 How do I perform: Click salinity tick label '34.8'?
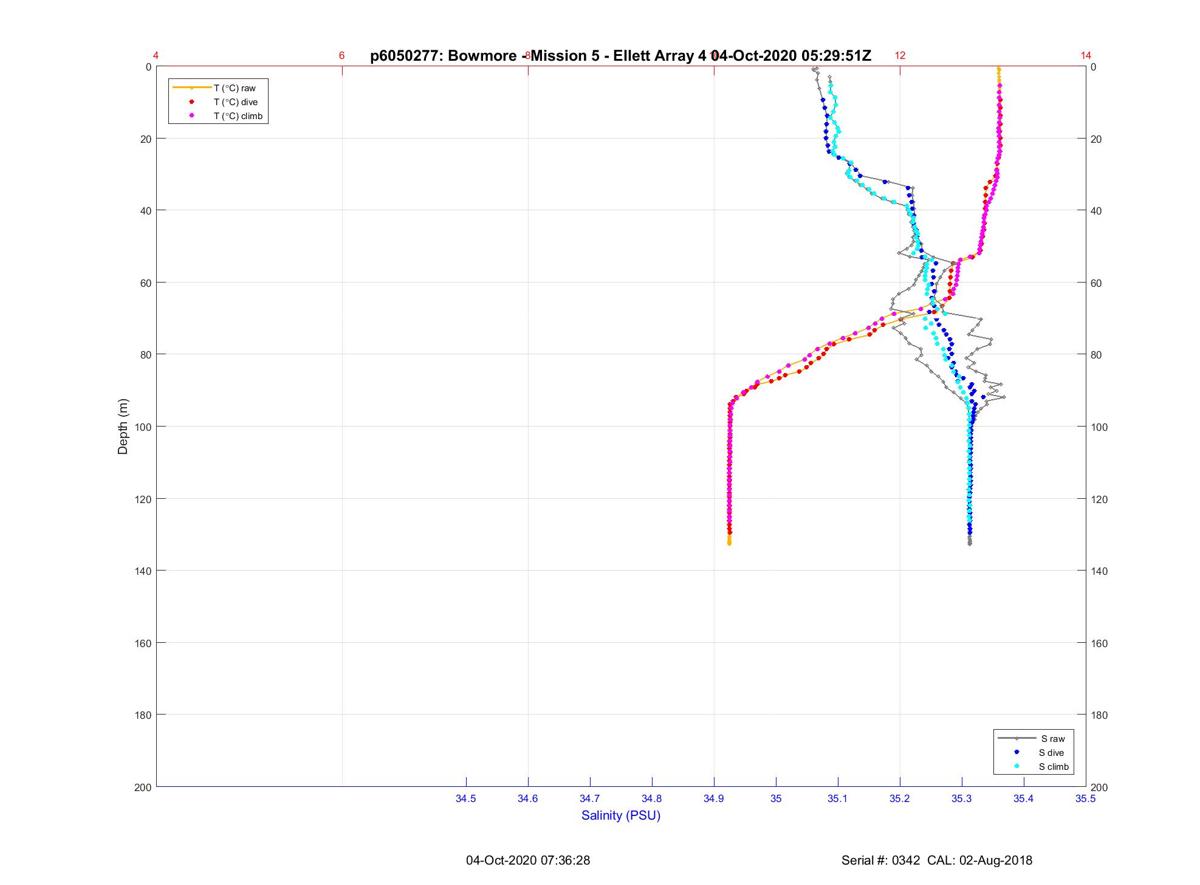pyautogui.click(x=652, y=799)
